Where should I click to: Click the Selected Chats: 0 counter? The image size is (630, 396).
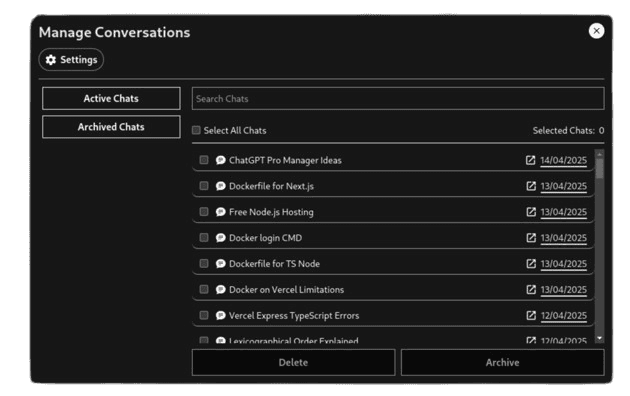pos(568,131)
